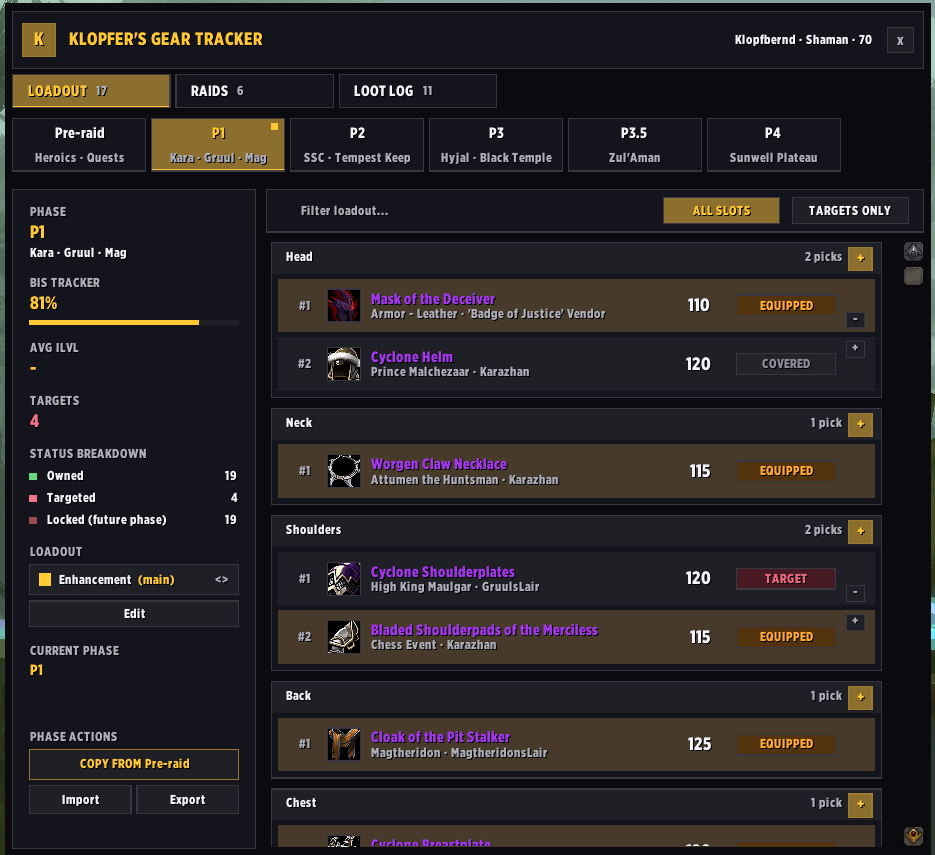This screenshot has width=935, height=855.
Task: Click the yellow Enhancement loadout color swatch
Action: tap(45, 580)
